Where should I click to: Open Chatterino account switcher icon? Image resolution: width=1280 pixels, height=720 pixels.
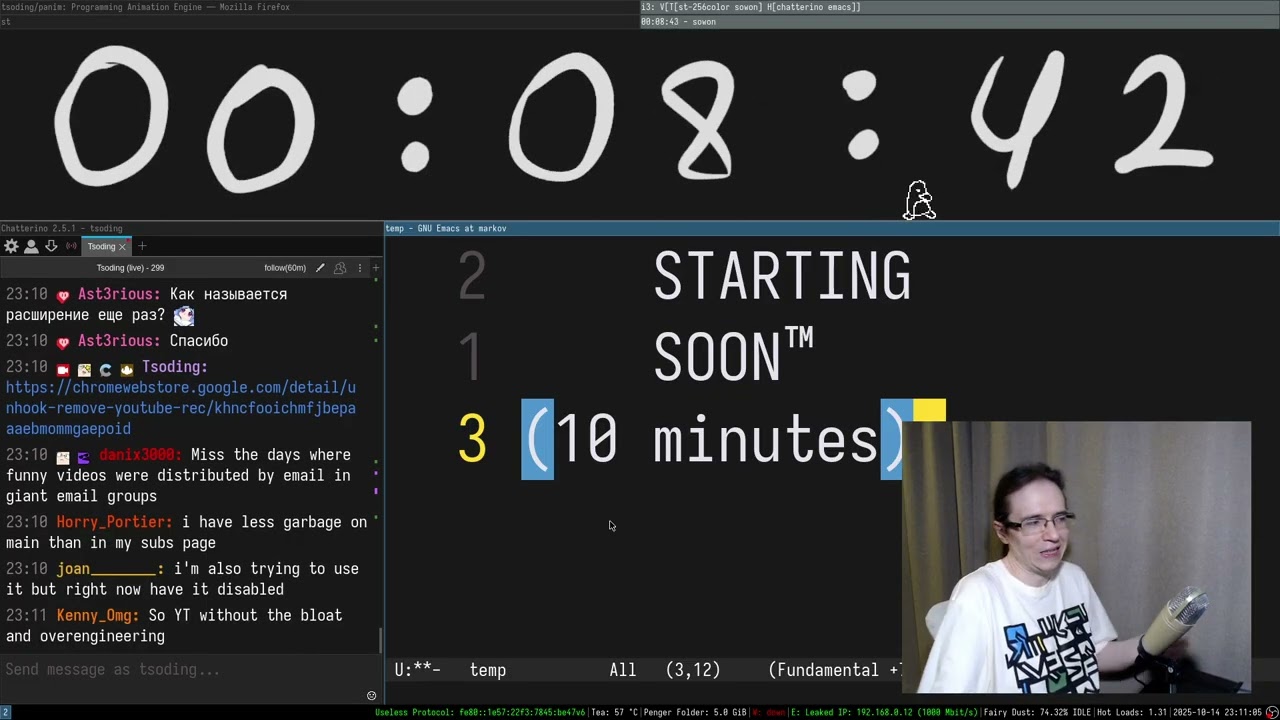31,246
